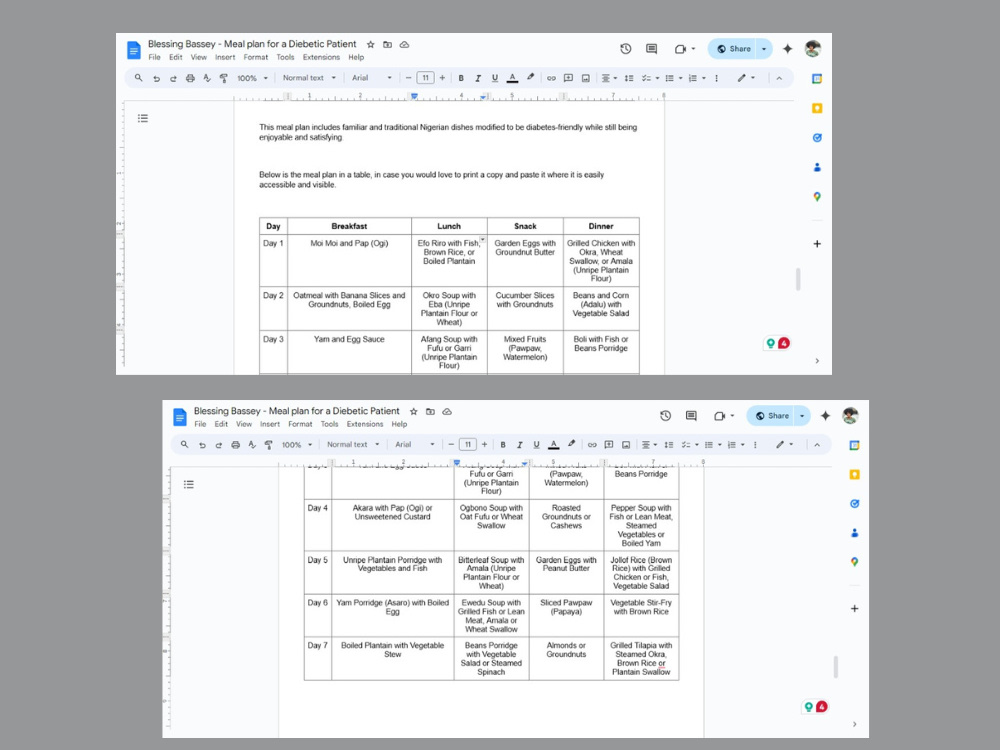The image size is (1000, 750).
Task: Open Extensions menu in upper window
Action: [x=321, y=57]
